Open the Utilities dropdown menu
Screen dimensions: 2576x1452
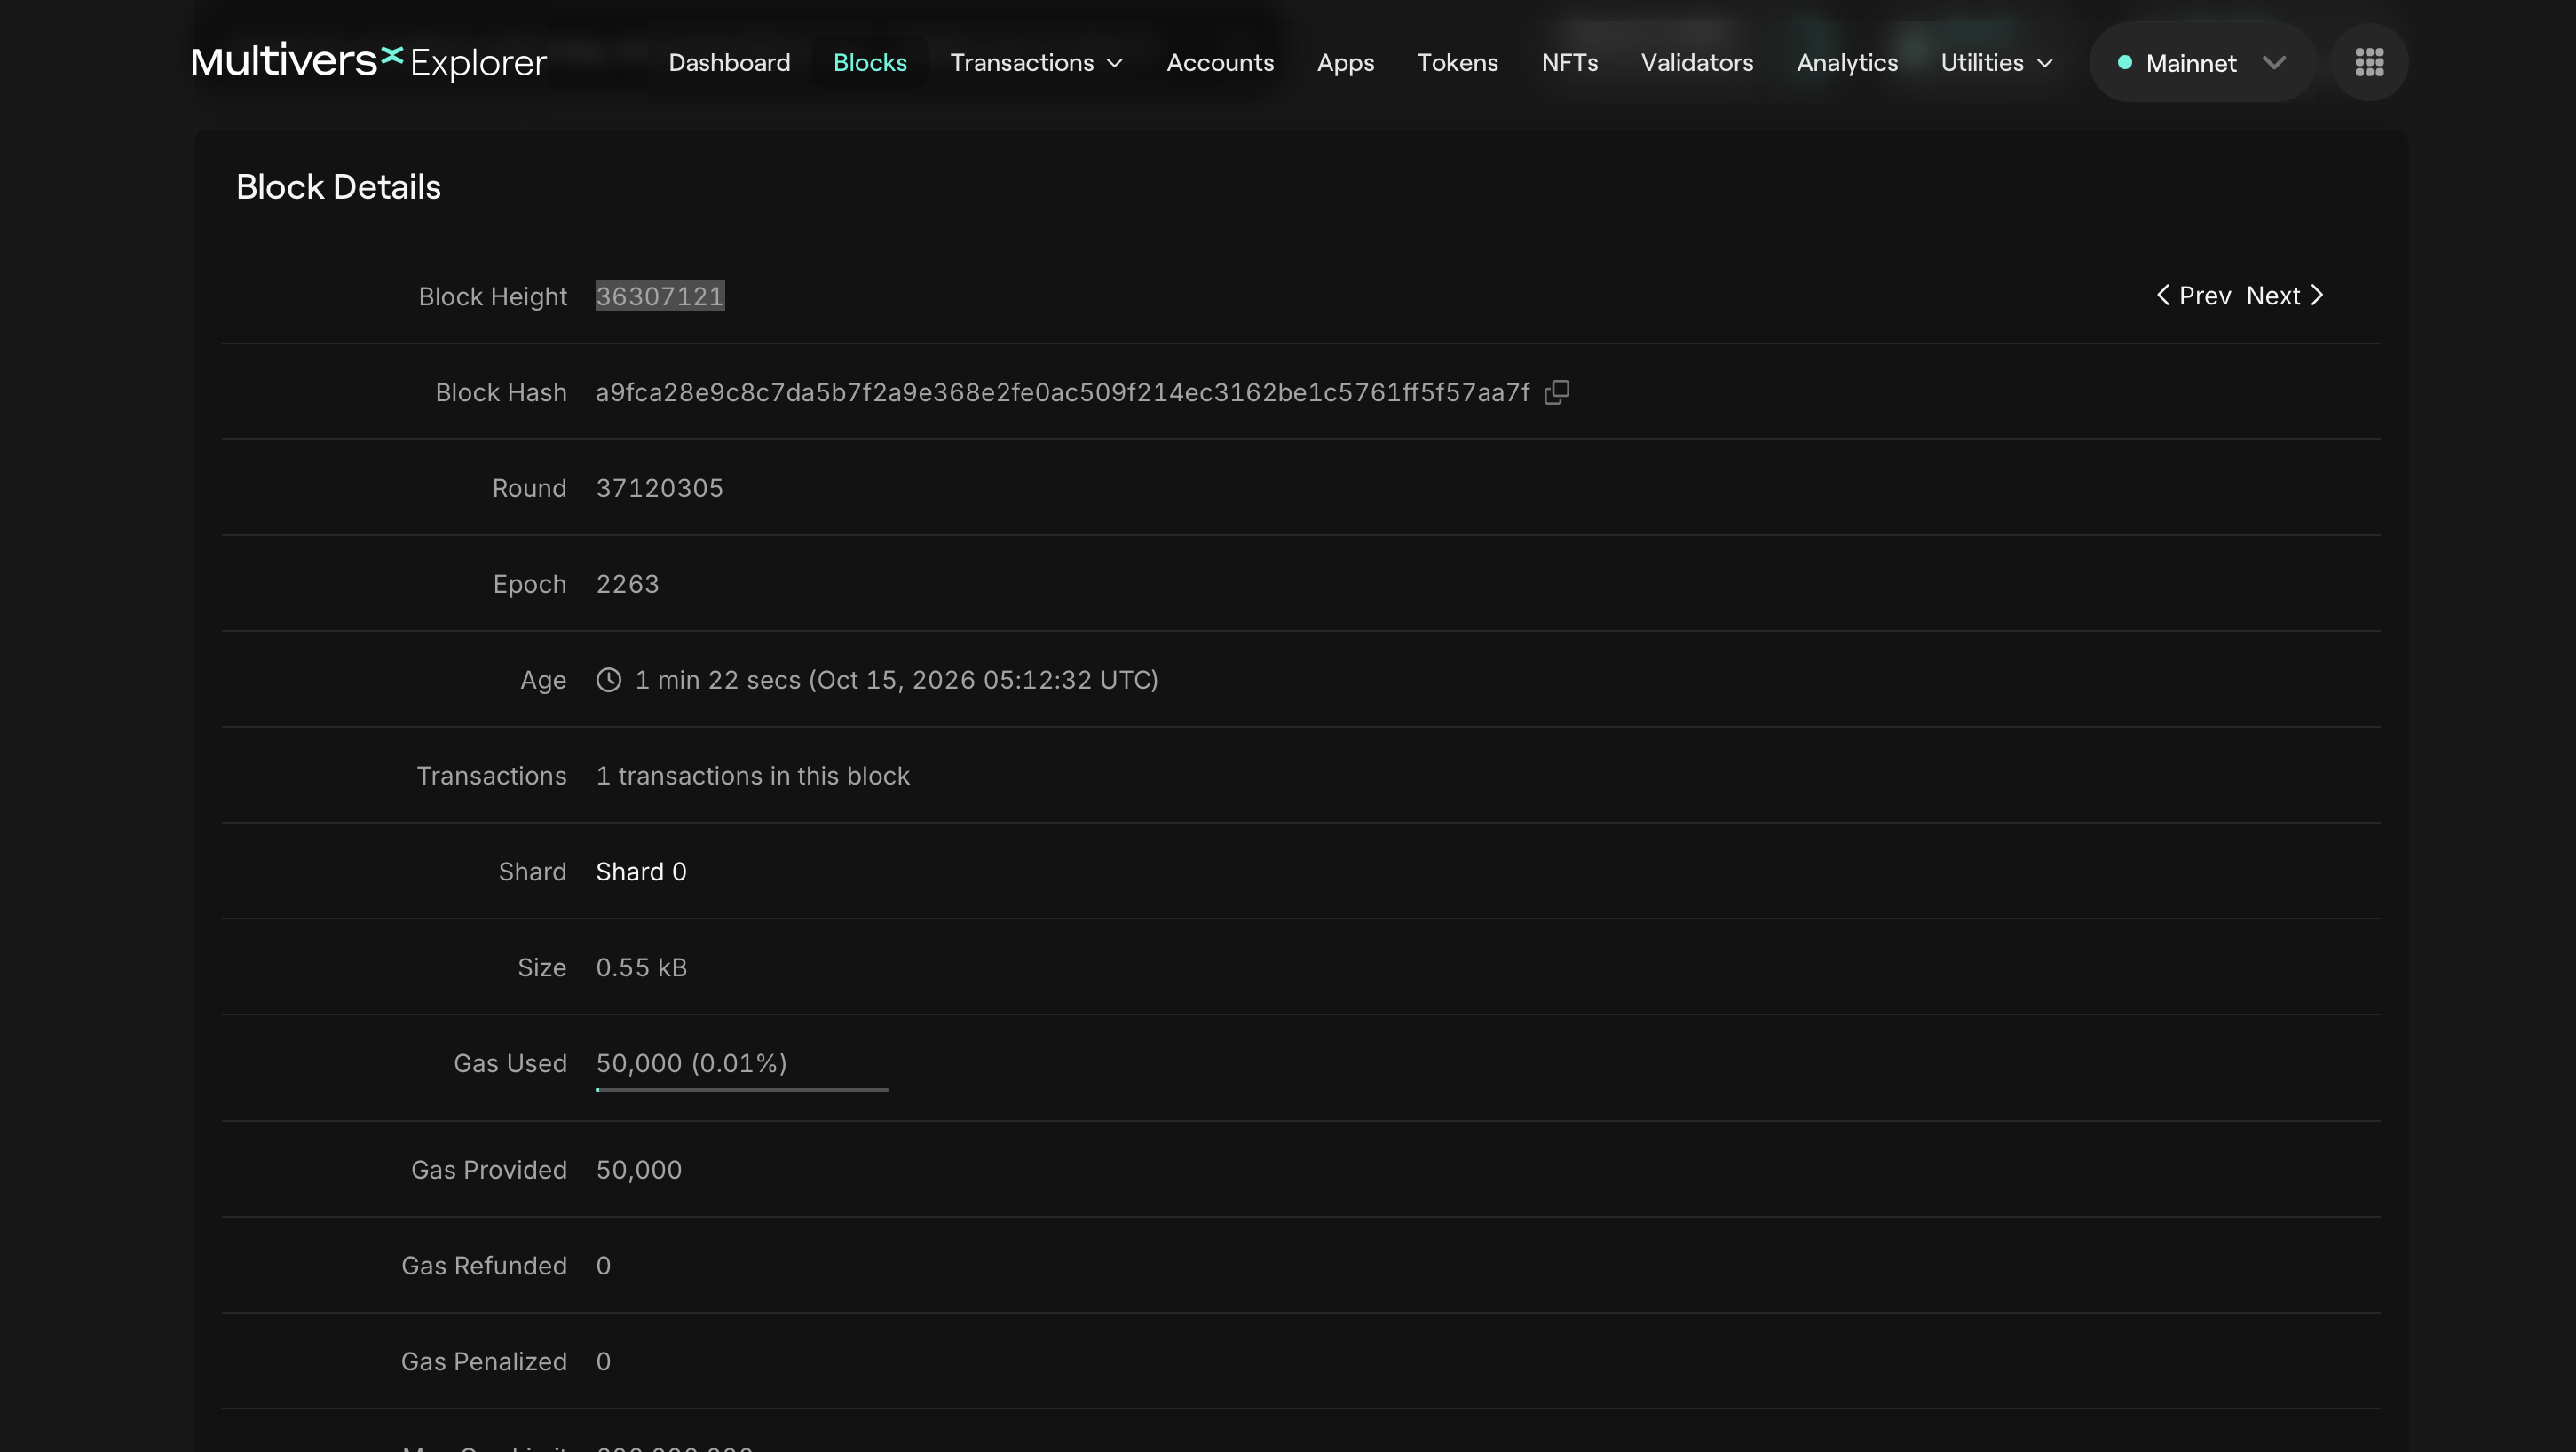pyautogui.click(x=1997, y=62)
